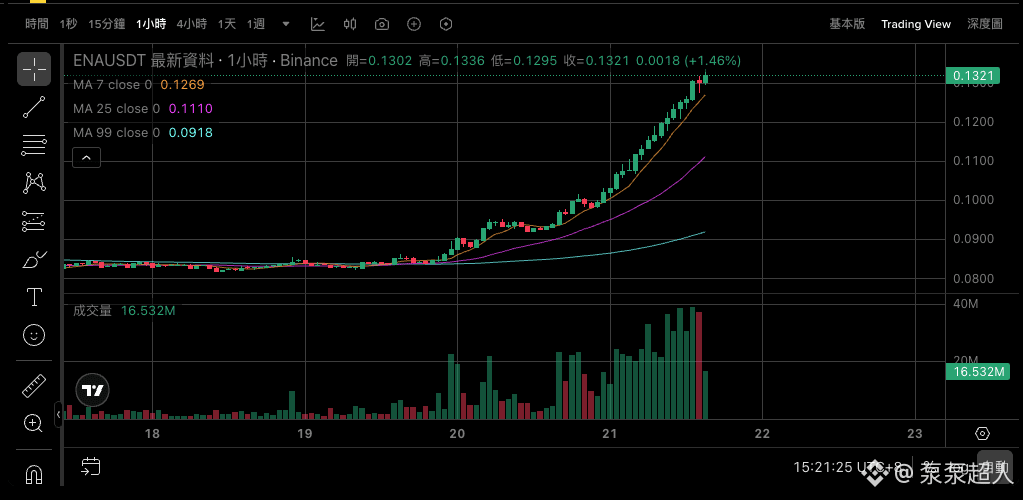Click the 15:21:25 clock time zone

pos(847,467)
